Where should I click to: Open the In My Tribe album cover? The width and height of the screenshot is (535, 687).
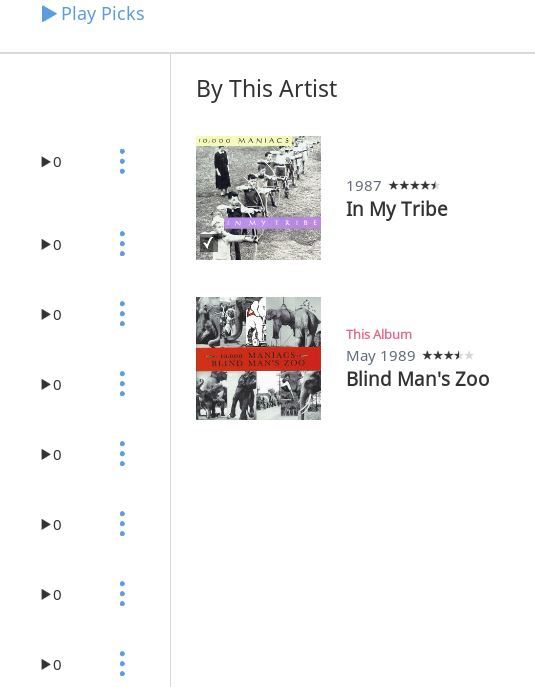pyautogui.click(x=259, y=198)
